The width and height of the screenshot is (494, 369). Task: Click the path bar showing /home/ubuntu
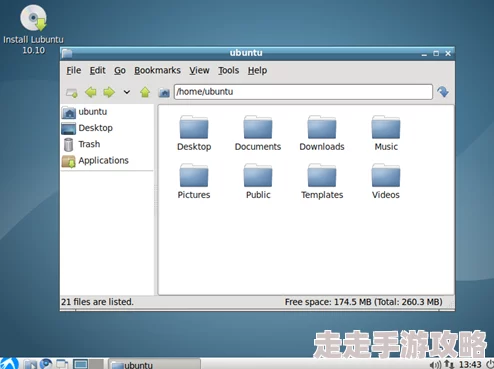[x=303, y=92]
